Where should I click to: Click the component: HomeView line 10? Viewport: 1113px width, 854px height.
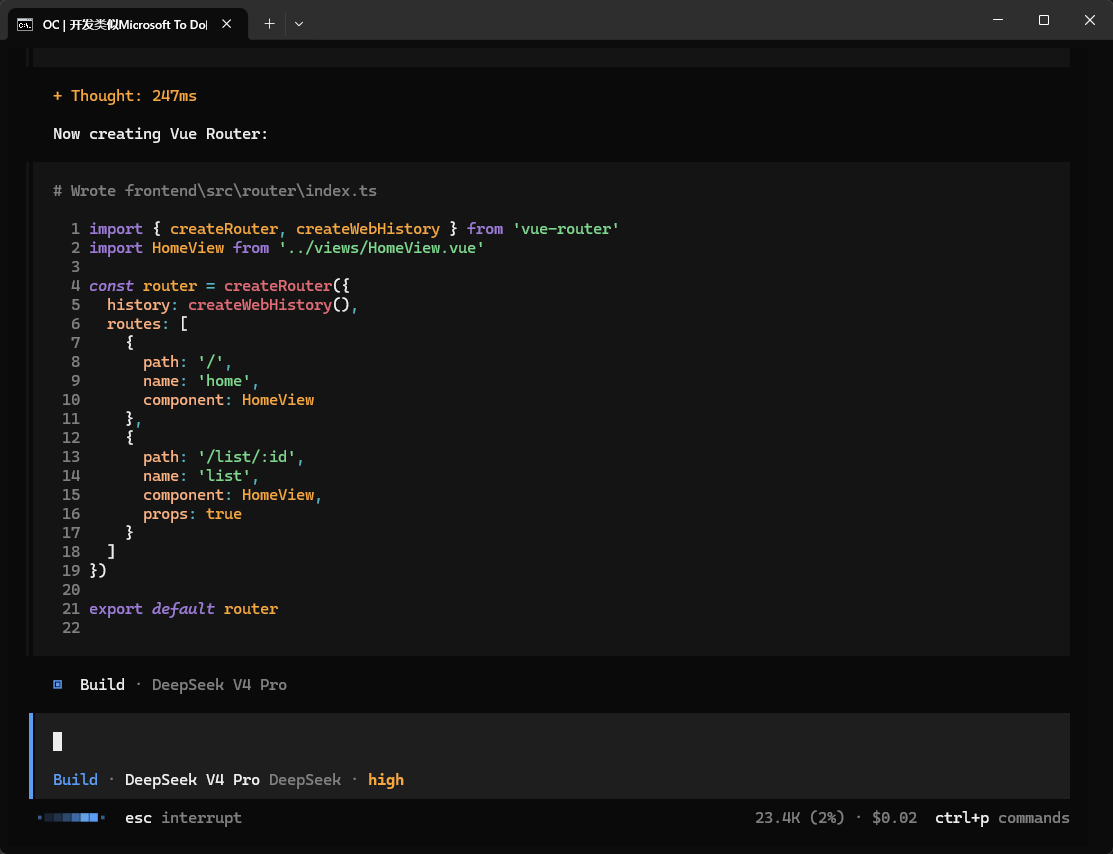(229, 400)
